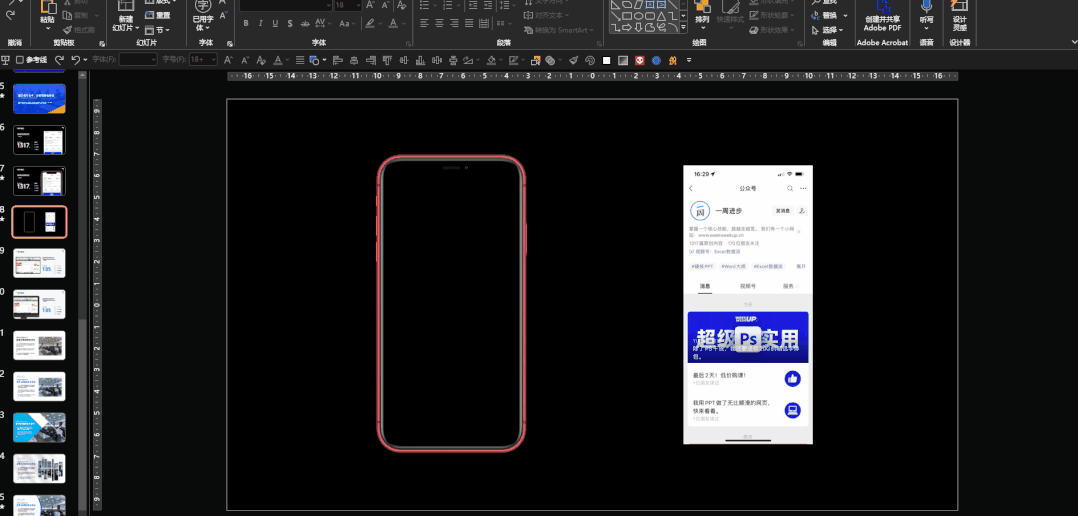Screen dimensions: 1078x516
Task: Click the Undo arrow in quick toolbar
Action: [x=75, y=60]
